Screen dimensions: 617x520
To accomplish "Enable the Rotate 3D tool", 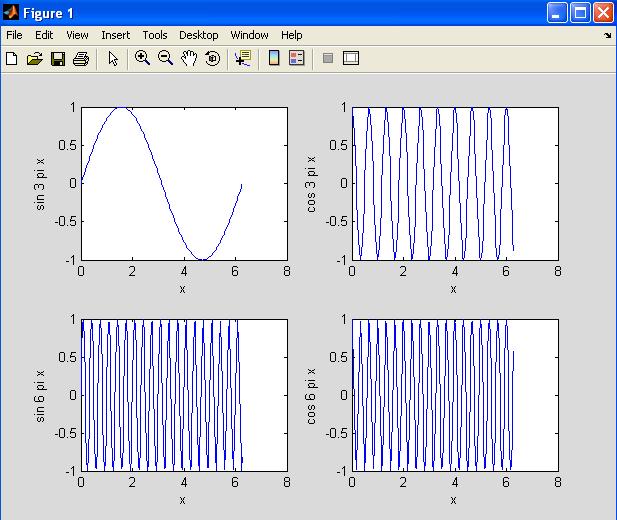I will (212, 58).
